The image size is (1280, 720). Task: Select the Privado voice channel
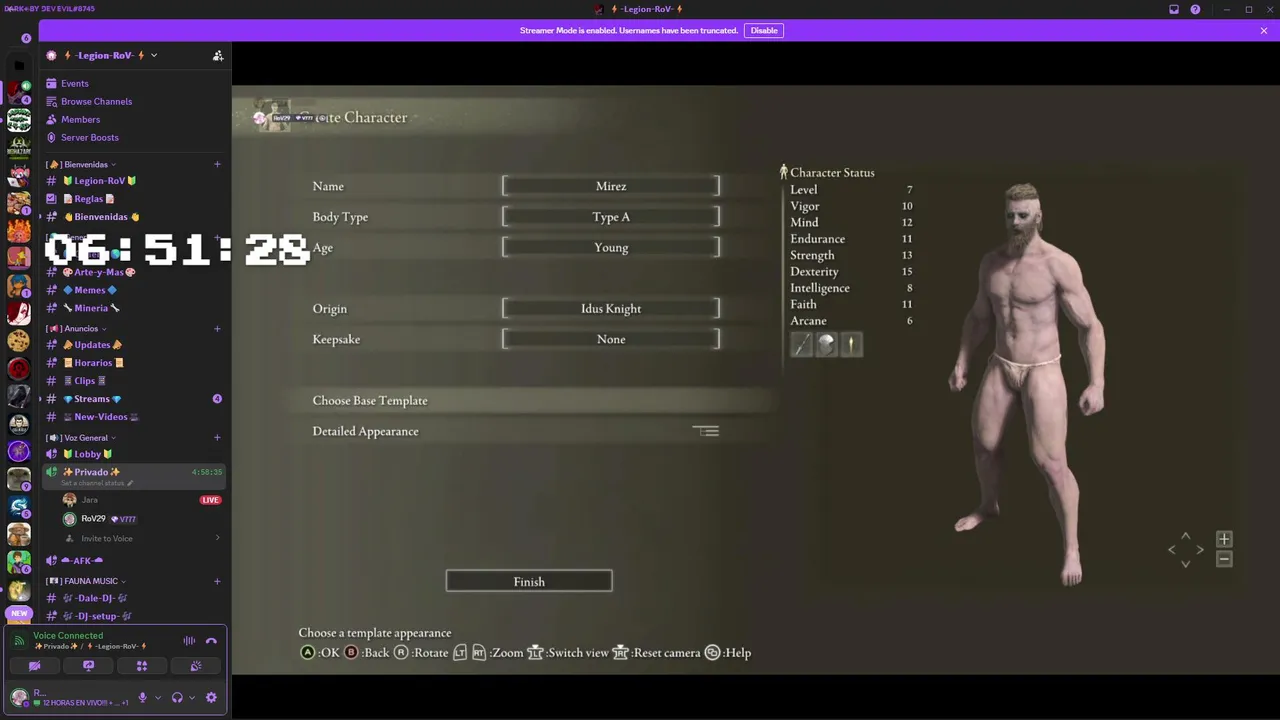[91, 472]
